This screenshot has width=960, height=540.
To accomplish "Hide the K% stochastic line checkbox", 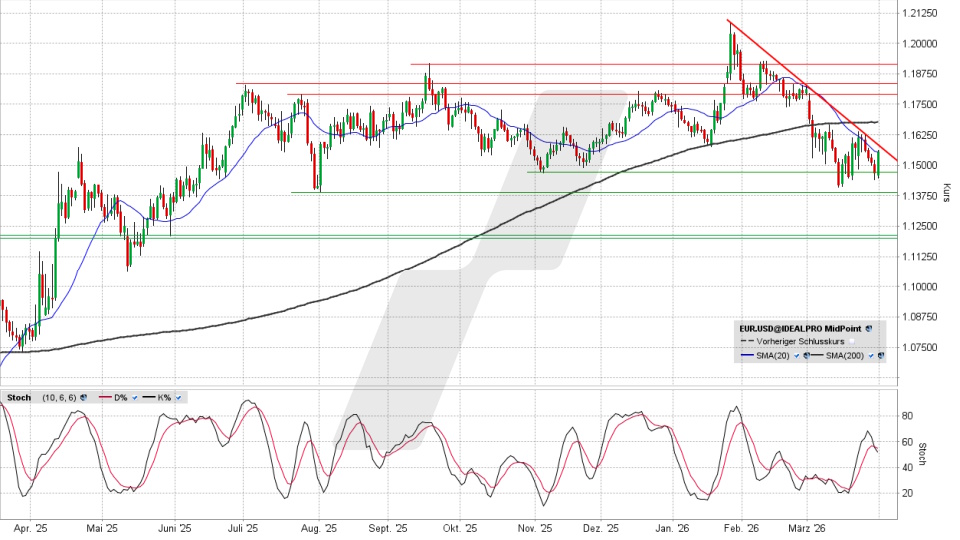I will point(178,397).
